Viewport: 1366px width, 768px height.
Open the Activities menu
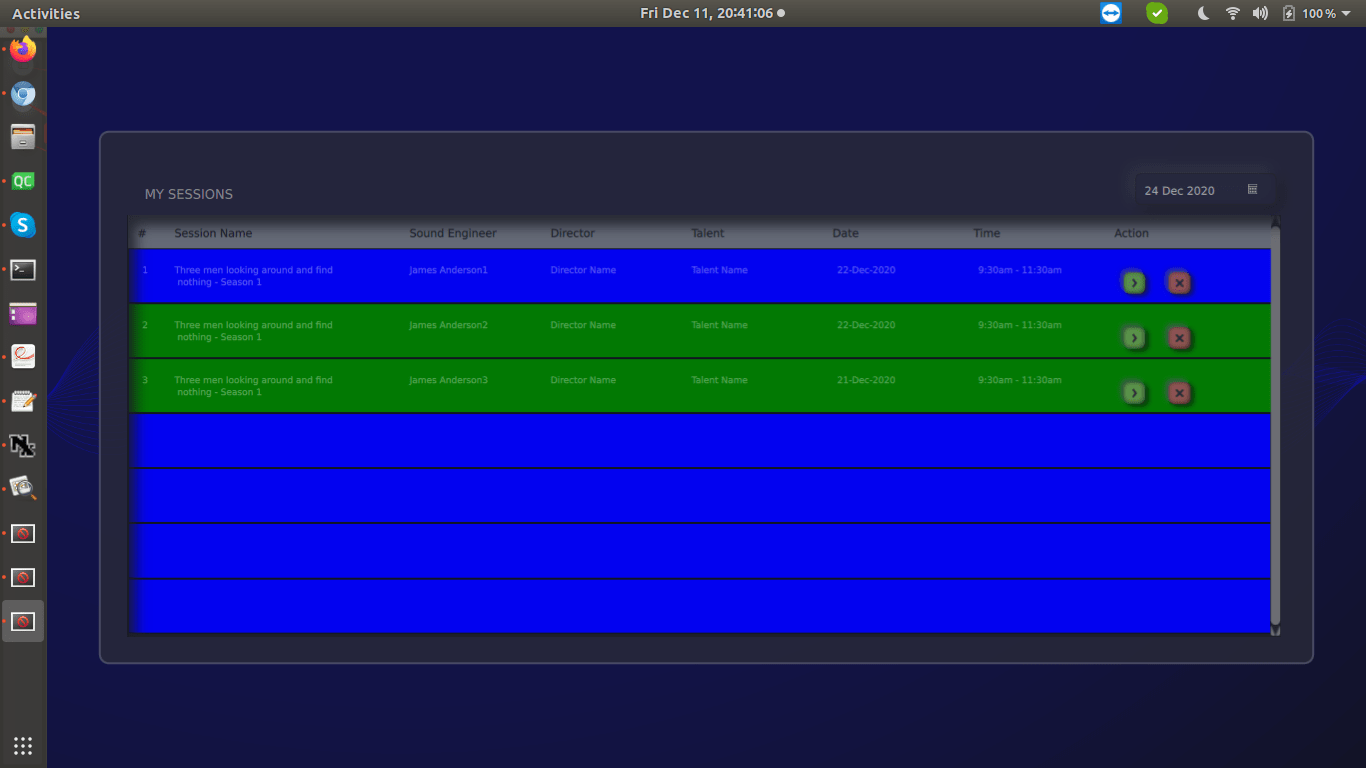45,13
